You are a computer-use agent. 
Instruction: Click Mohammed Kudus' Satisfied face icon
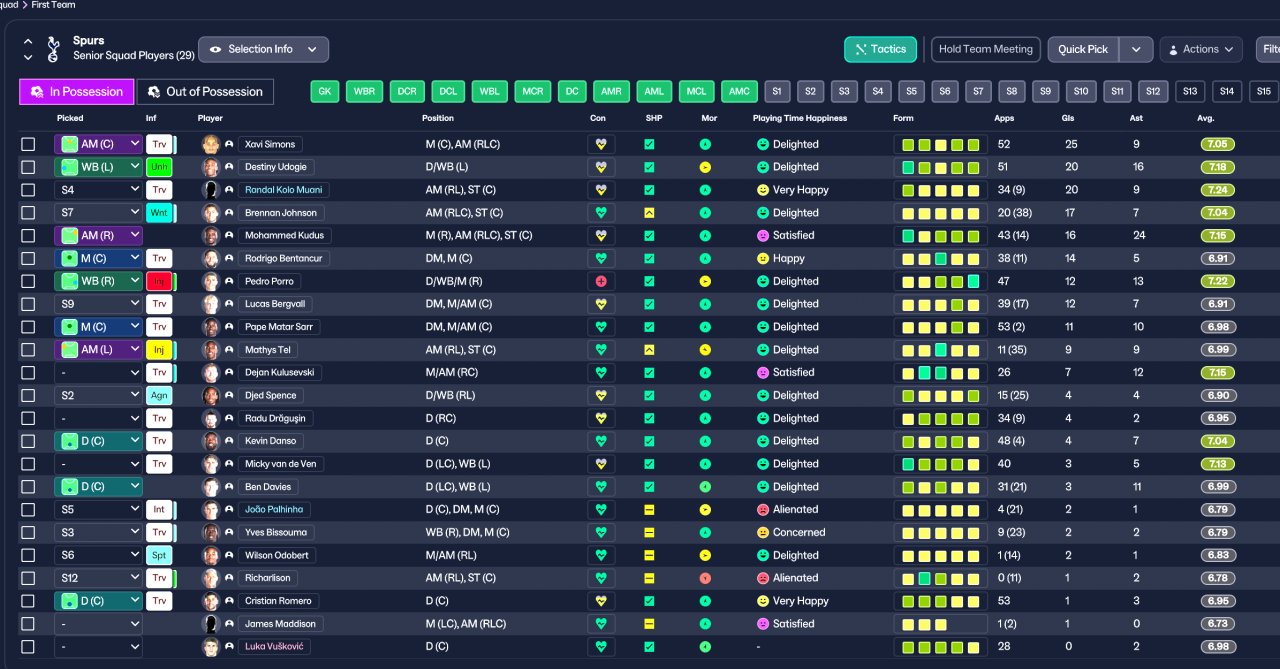click(x=763, y=236)
